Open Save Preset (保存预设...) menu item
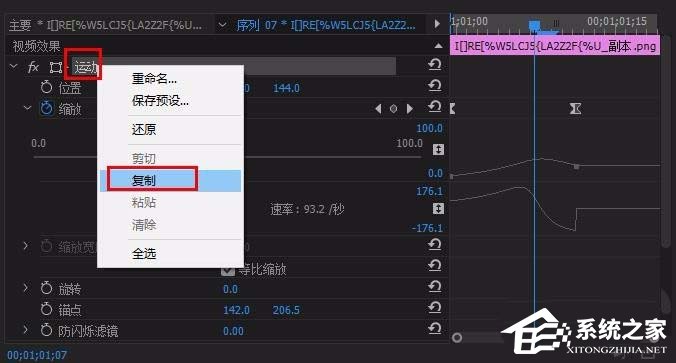 pyautogui.click(x=160, y=101)
